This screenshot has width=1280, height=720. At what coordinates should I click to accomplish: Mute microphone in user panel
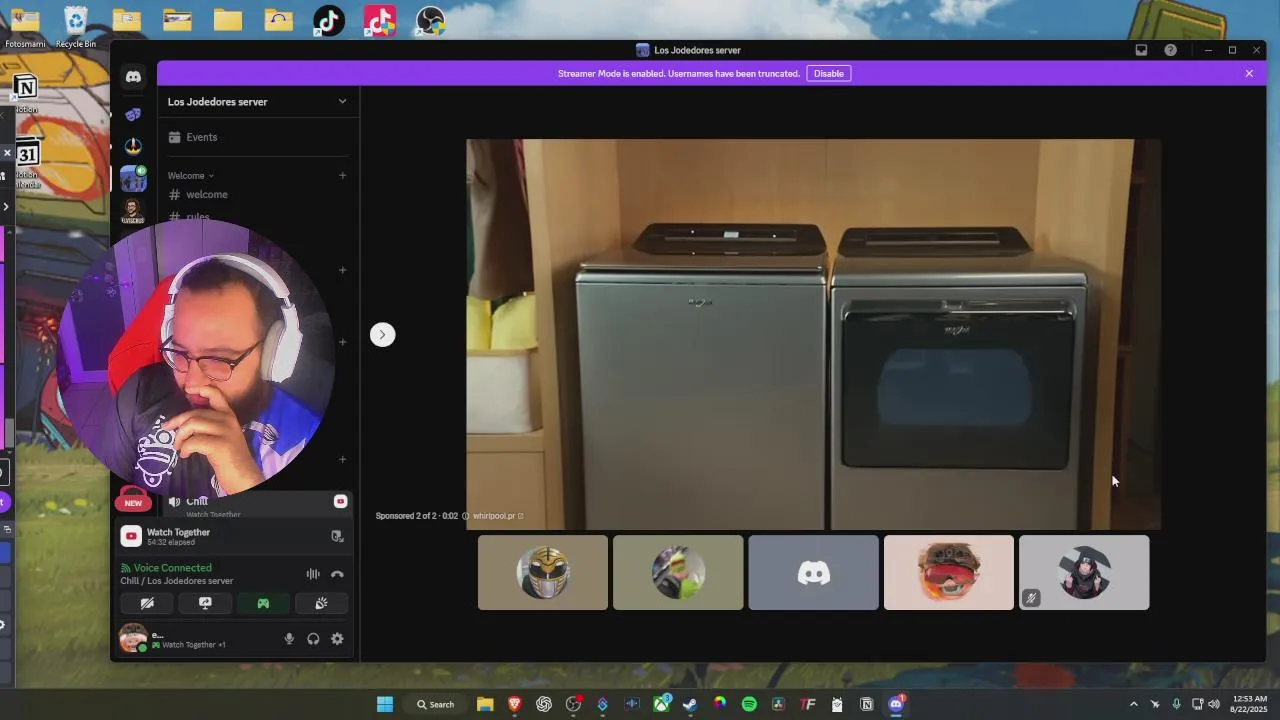pos(289,639)
